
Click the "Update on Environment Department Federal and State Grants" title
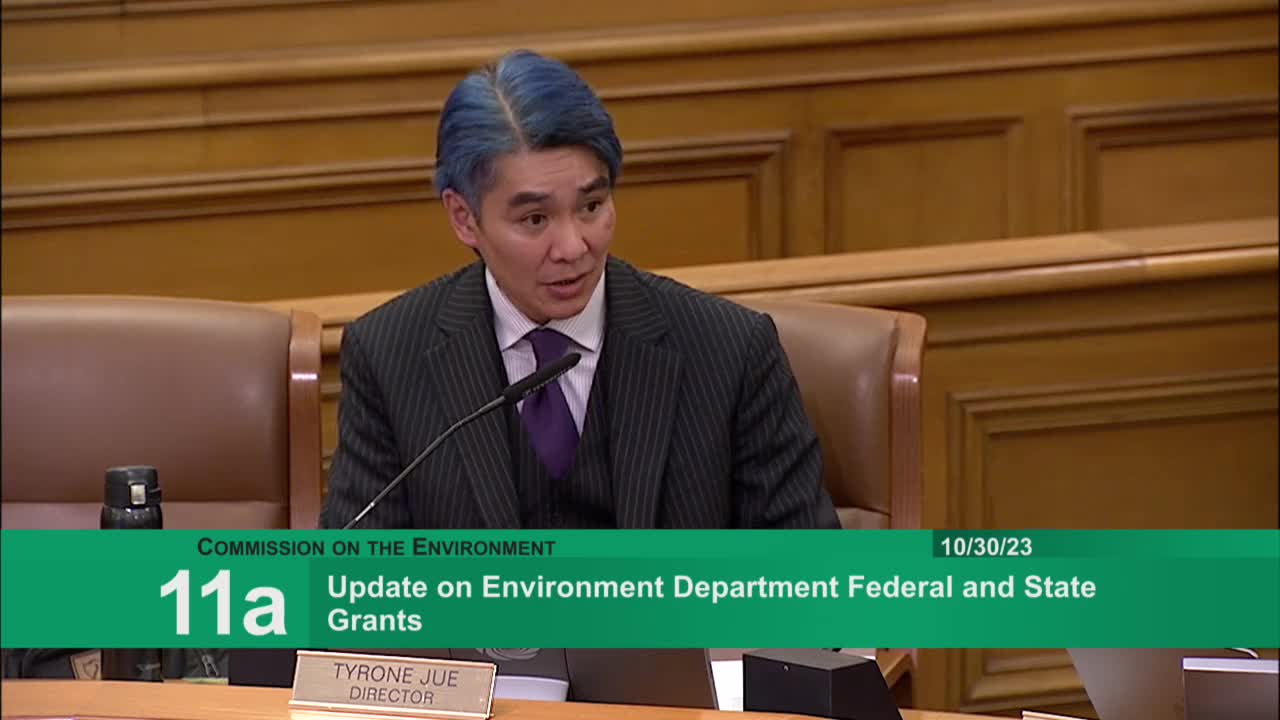(711, 603)
